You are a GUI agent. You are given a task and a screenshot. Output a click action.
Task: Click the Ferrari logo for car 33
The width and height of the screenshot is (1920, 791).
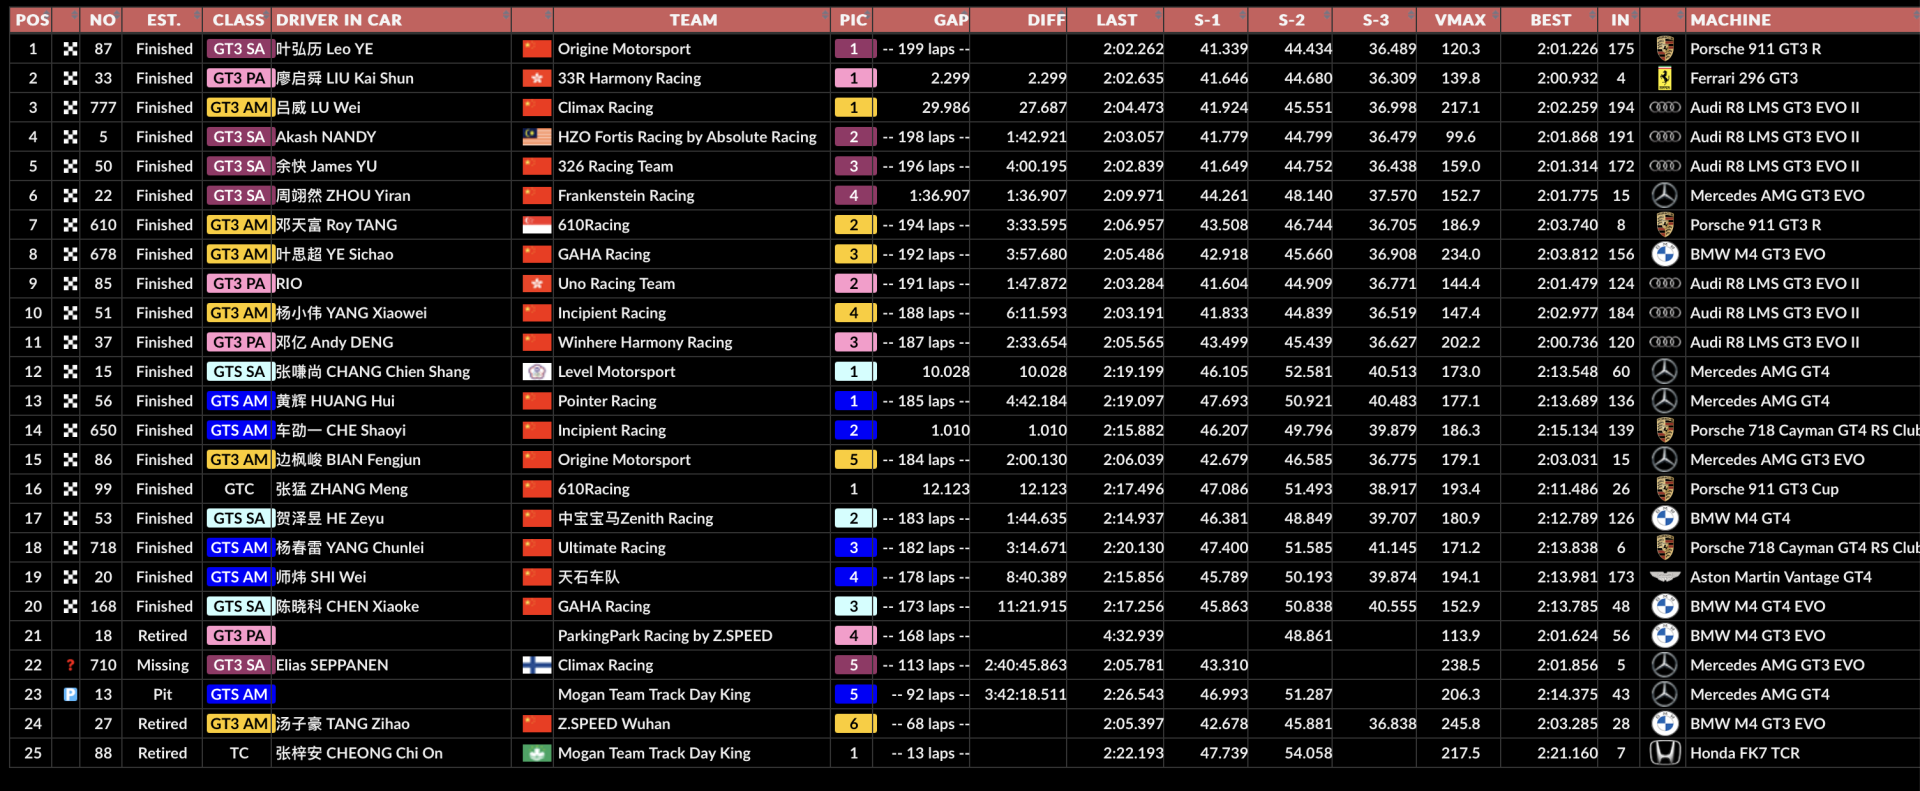(x=1664, y=78)
